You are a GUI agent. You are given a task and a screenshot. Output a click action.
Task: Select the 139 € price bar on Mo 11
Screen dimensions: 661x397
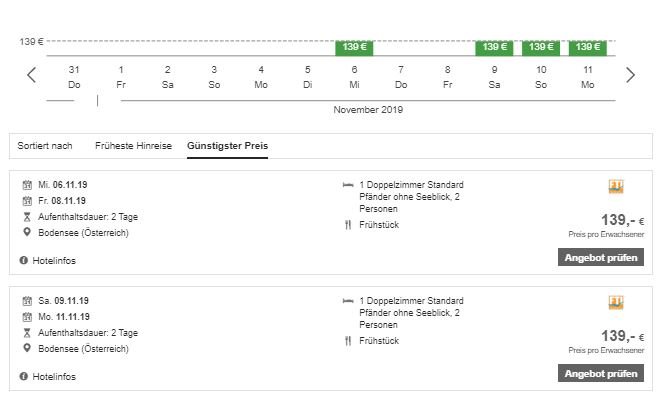[x=588, y=48]
